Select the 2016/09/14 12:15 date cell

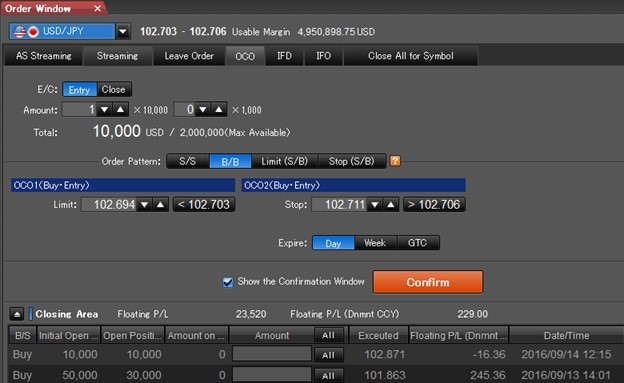[x=566, y=354]
